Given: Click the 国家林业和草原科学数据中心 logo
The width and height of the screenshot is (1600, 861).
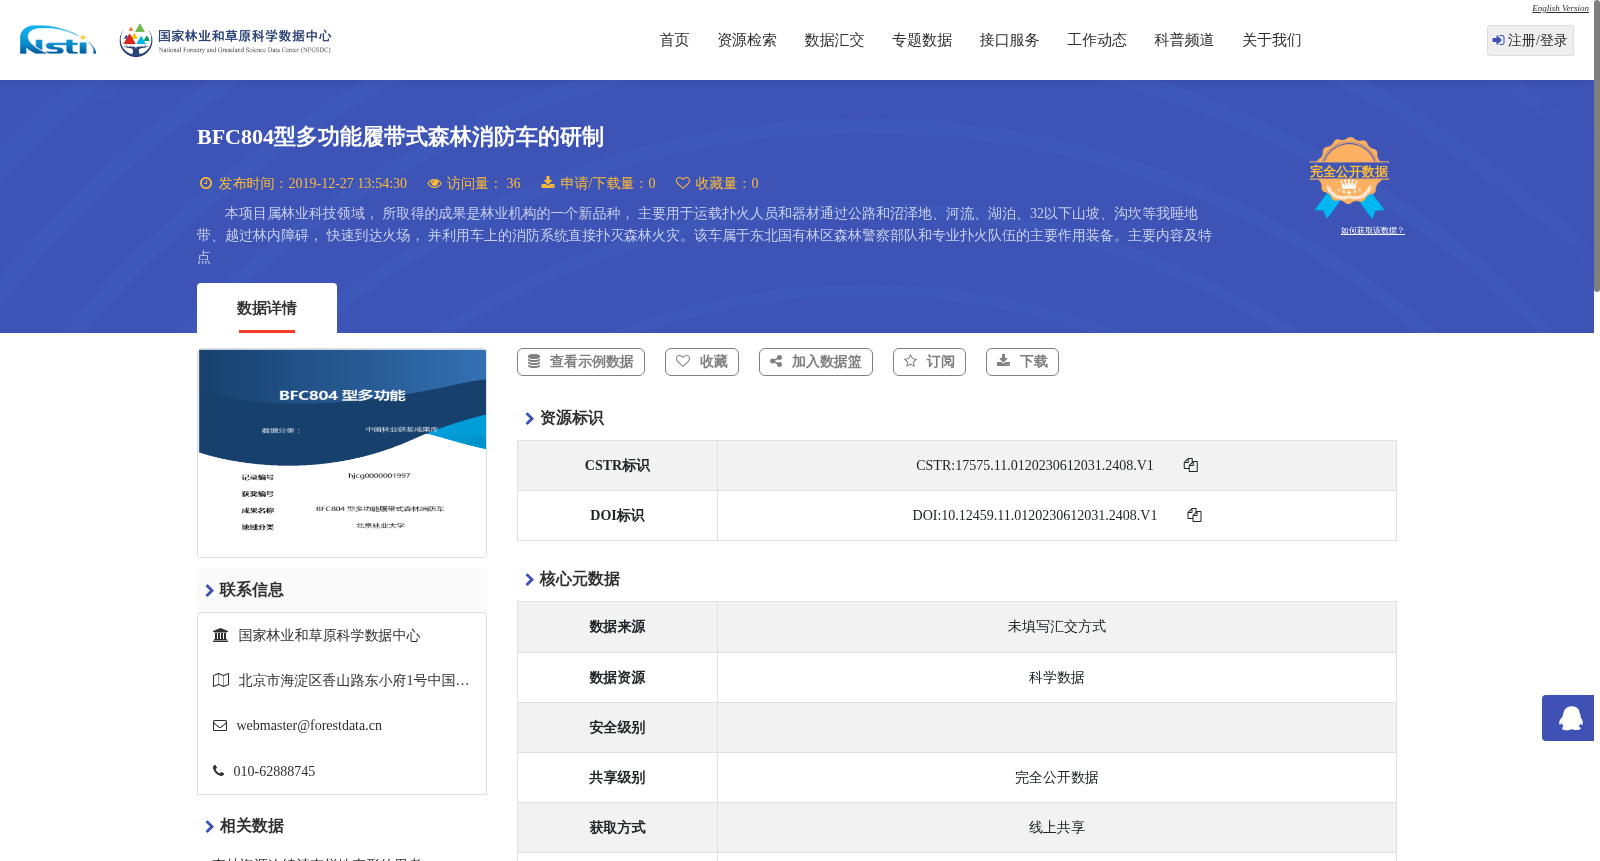Looking at the screenshot, I should tap(225, 40).
